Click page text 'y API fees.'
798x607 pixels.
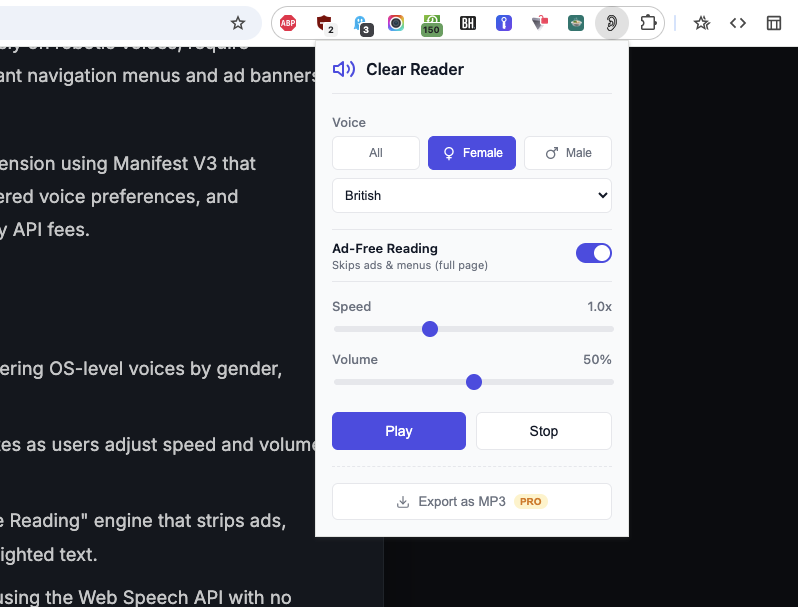point(45,230)
